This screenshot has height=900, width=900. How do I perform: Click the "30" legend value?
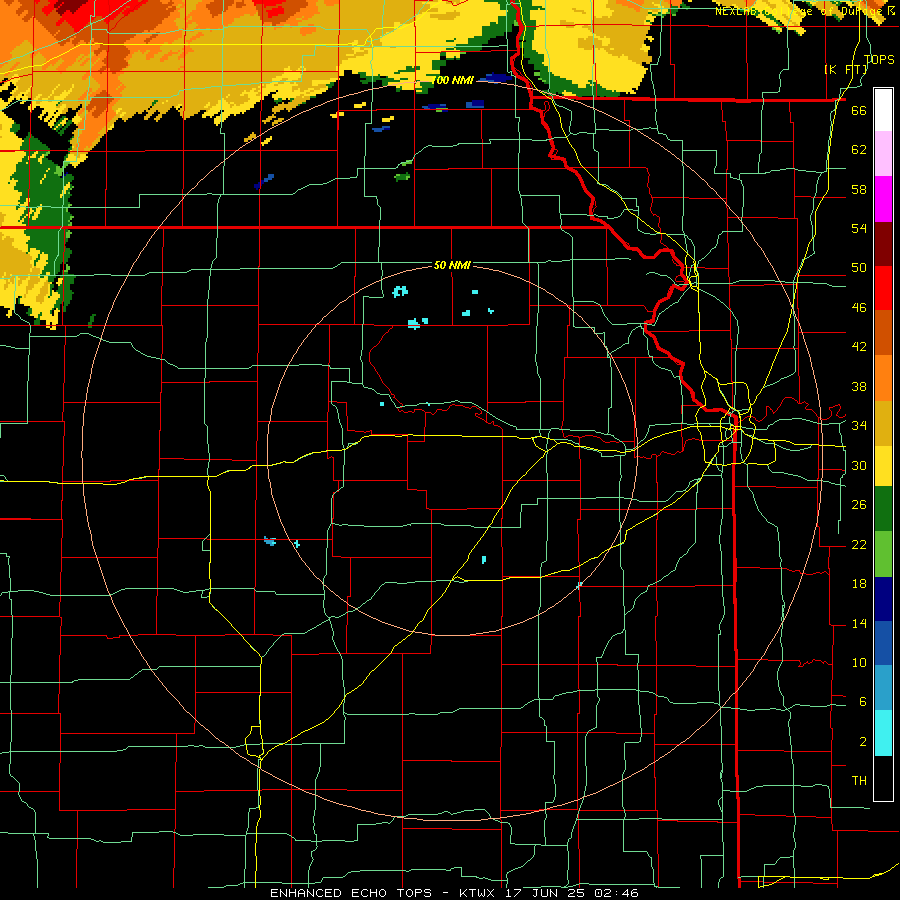point(859,465)
